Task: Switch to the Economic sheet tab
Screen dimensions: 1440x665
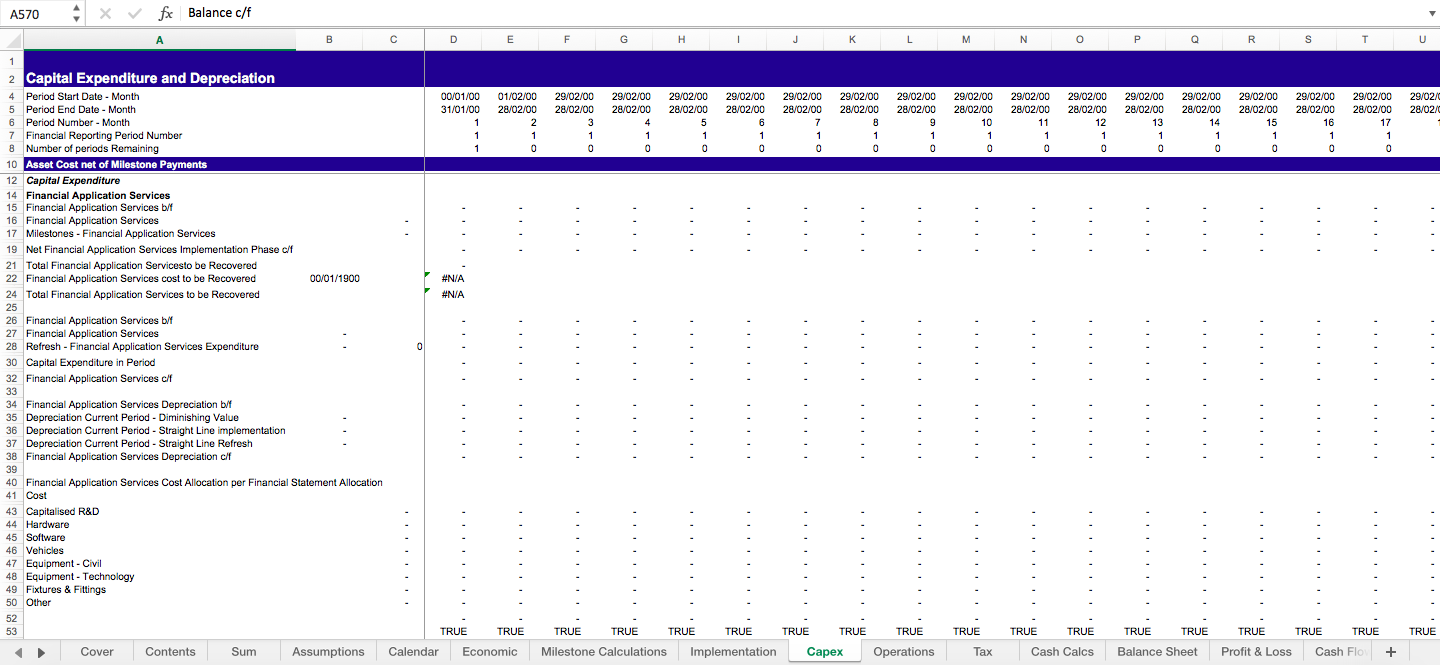Action: [490, 652]
